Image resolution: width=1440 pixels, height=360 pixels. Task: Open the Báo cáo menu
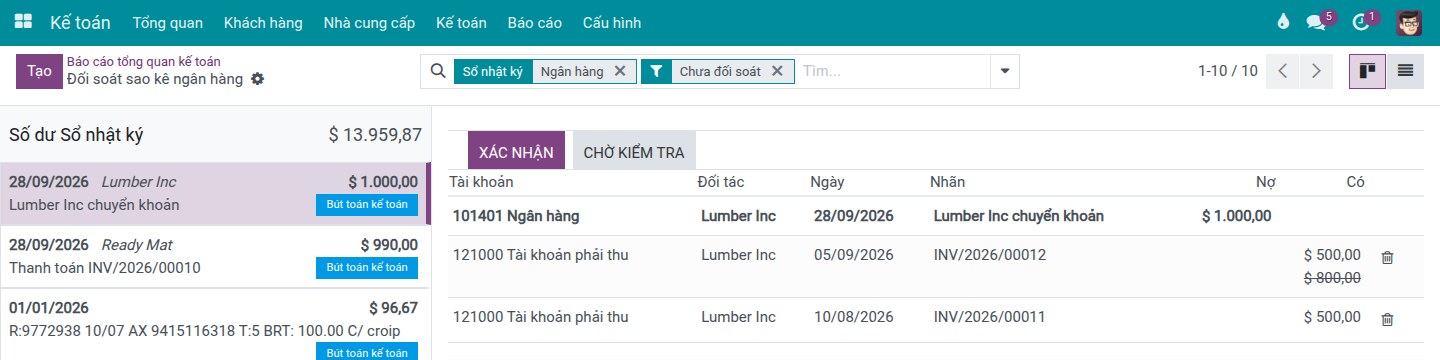pyautogui.click(x=534, y=22)
